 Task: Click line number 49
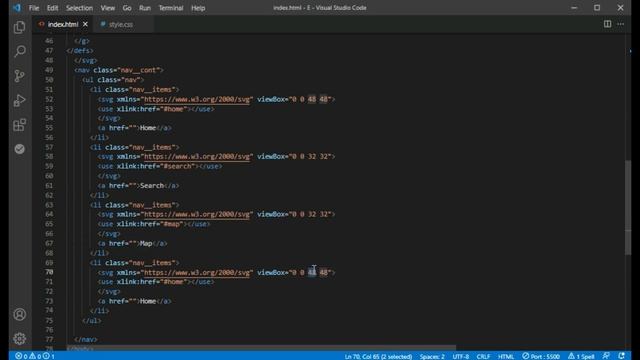(49, 70)
